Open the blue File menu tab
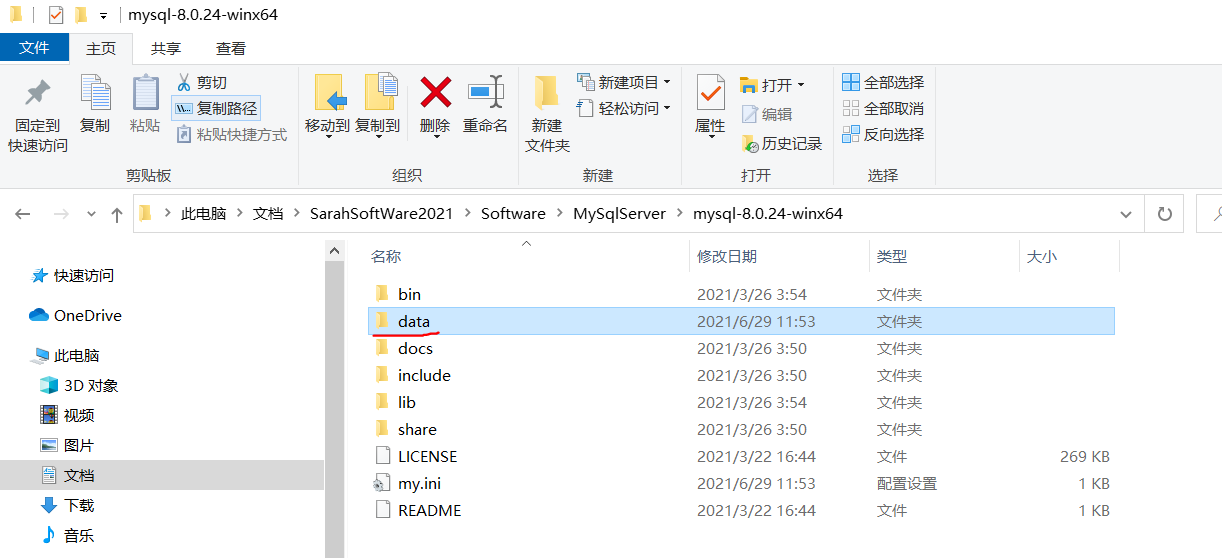The height and width of the screenshot is (558, 1222). 35,48
